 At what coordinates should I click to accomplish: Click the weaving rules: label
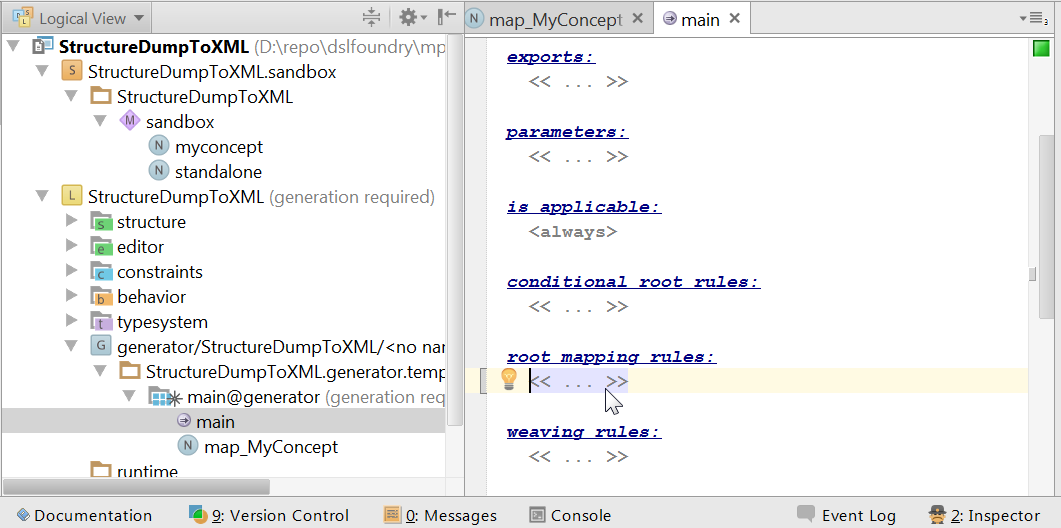coord(583,433)
